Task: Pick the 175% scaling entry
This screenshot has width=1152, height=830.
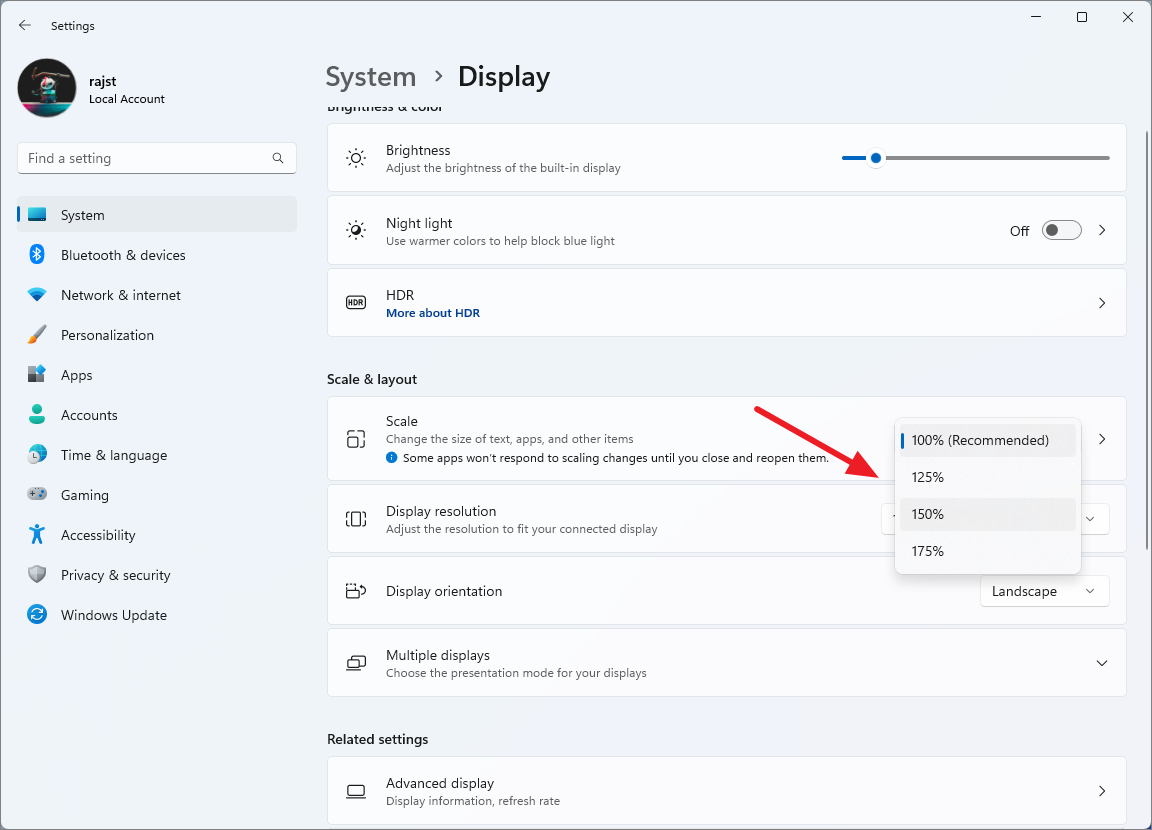Action: (x=987, y=551)
